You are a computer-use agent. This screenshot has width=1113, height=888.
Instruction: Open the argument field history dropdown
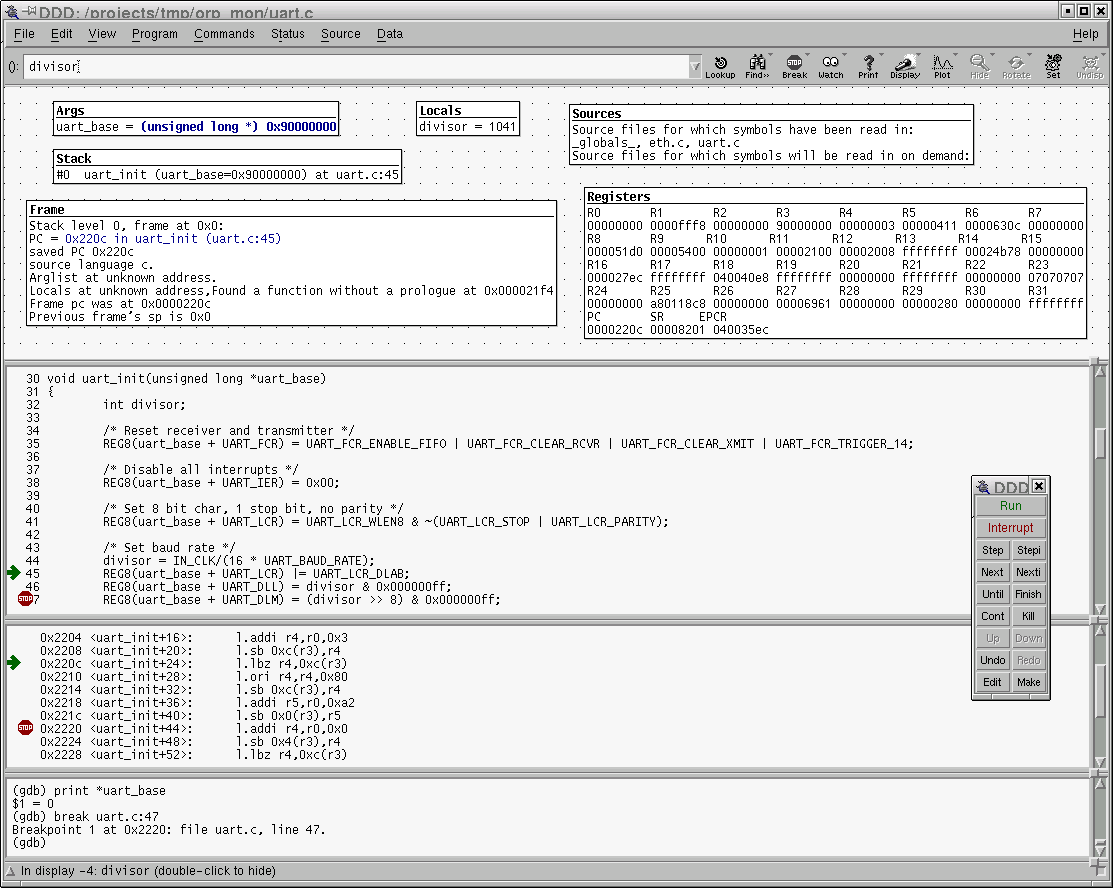(x=695, y=67)
